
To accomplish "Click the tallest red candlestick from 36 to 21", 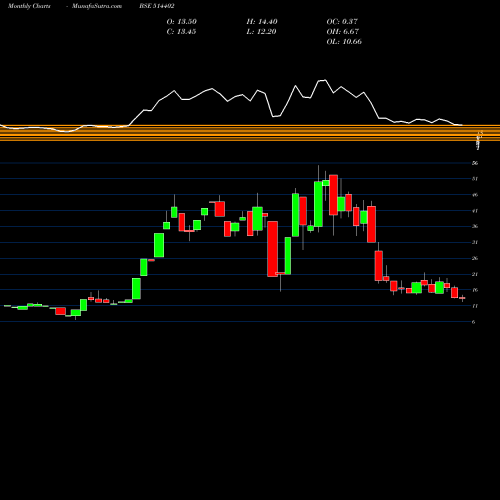I will [x=272, y=249].
